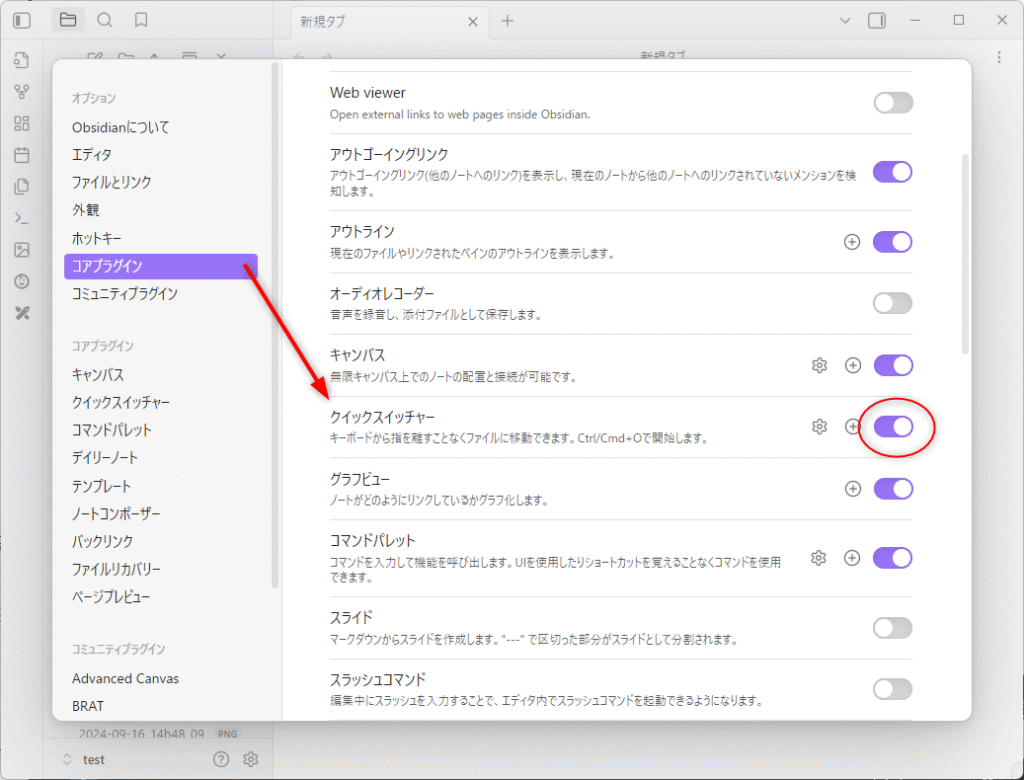
Task: Open クイックスイッチャー plugin settings gear
Action: tap(819, 427)
